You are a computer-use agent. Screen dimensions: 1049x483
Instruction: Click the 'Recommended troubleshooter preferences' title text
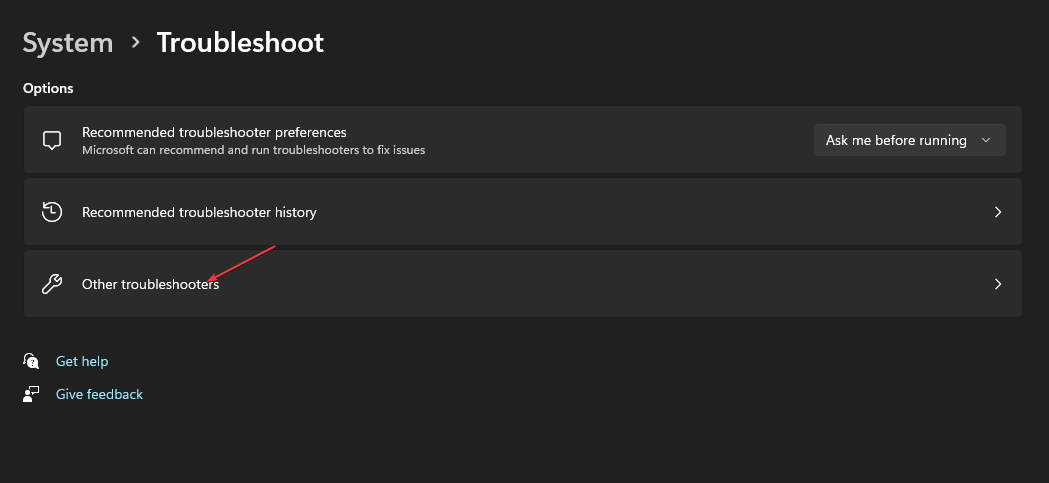pyautogui.click(x=214, y=132)
